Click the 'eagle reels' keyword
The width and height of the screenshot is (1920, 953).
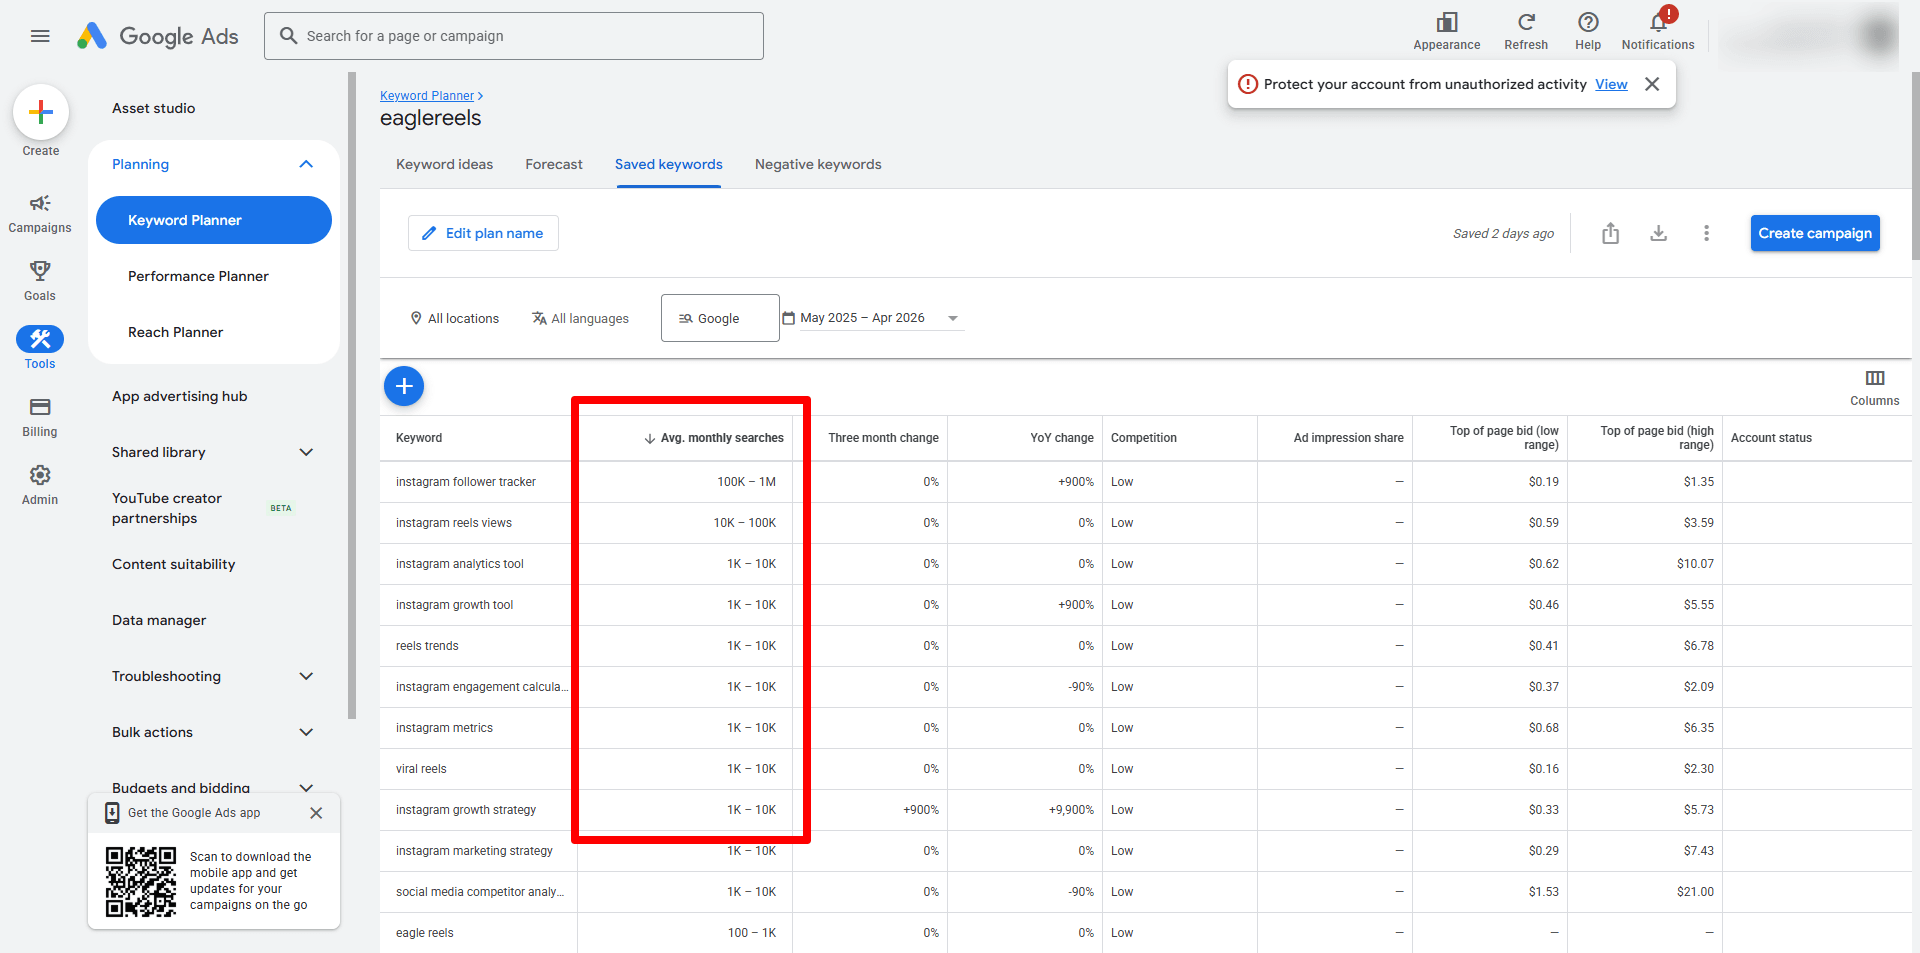pyautogui.click(x=425, y=933)
